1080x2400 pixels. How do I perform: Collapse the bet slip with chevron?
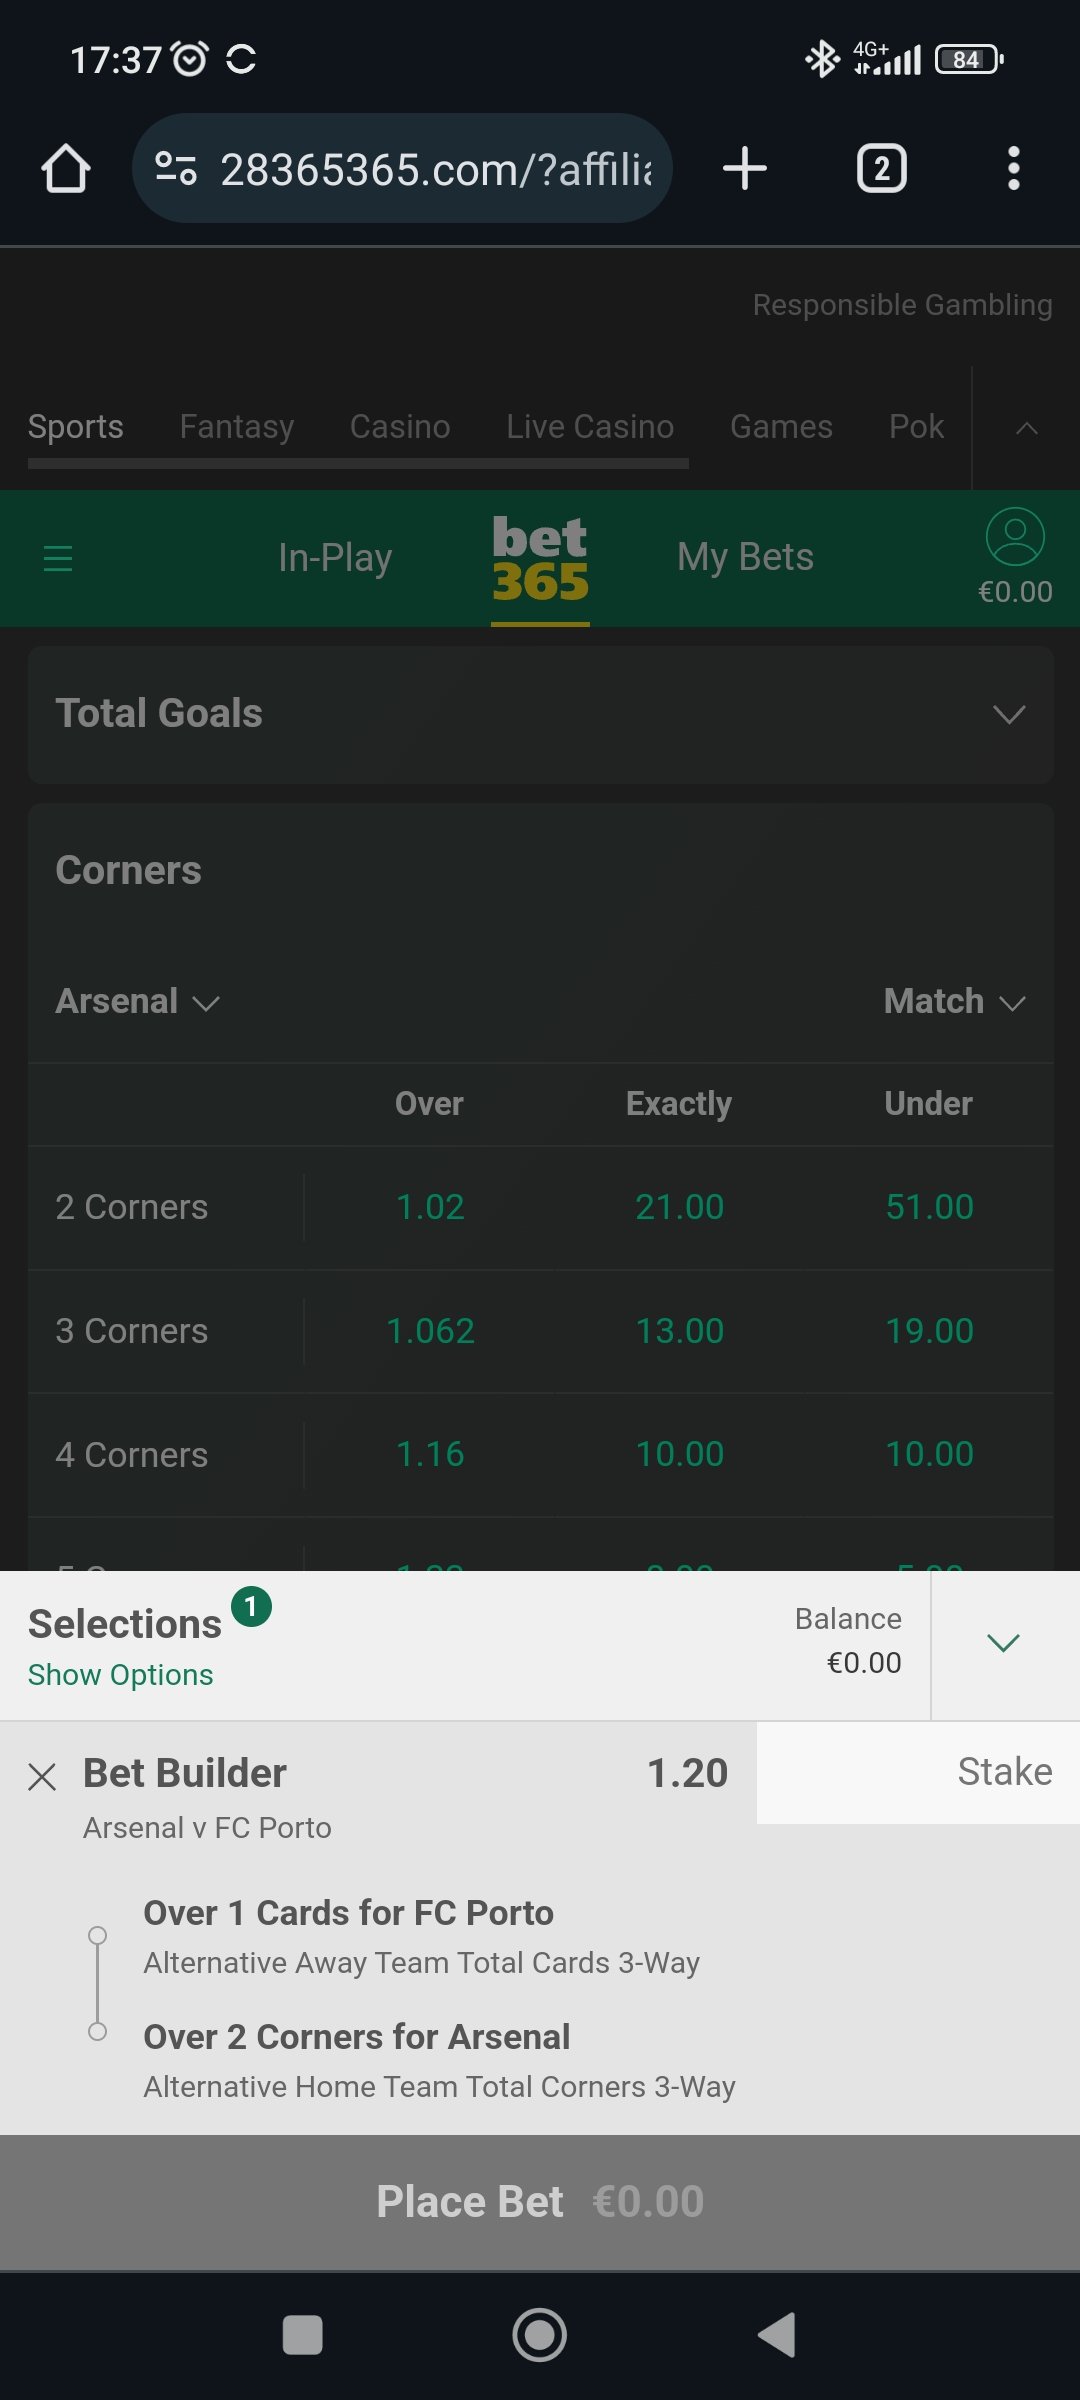[x=1003, y=1643]
